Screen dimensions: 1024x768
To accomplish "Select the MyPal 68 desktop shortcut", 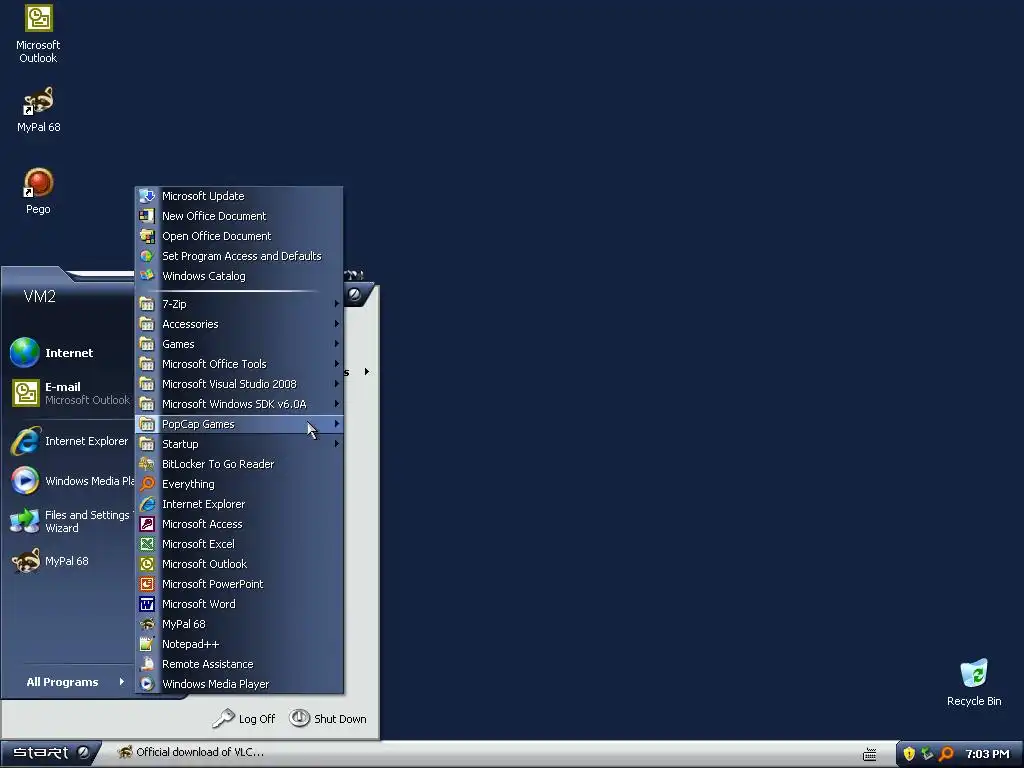I will pos(38,110).
